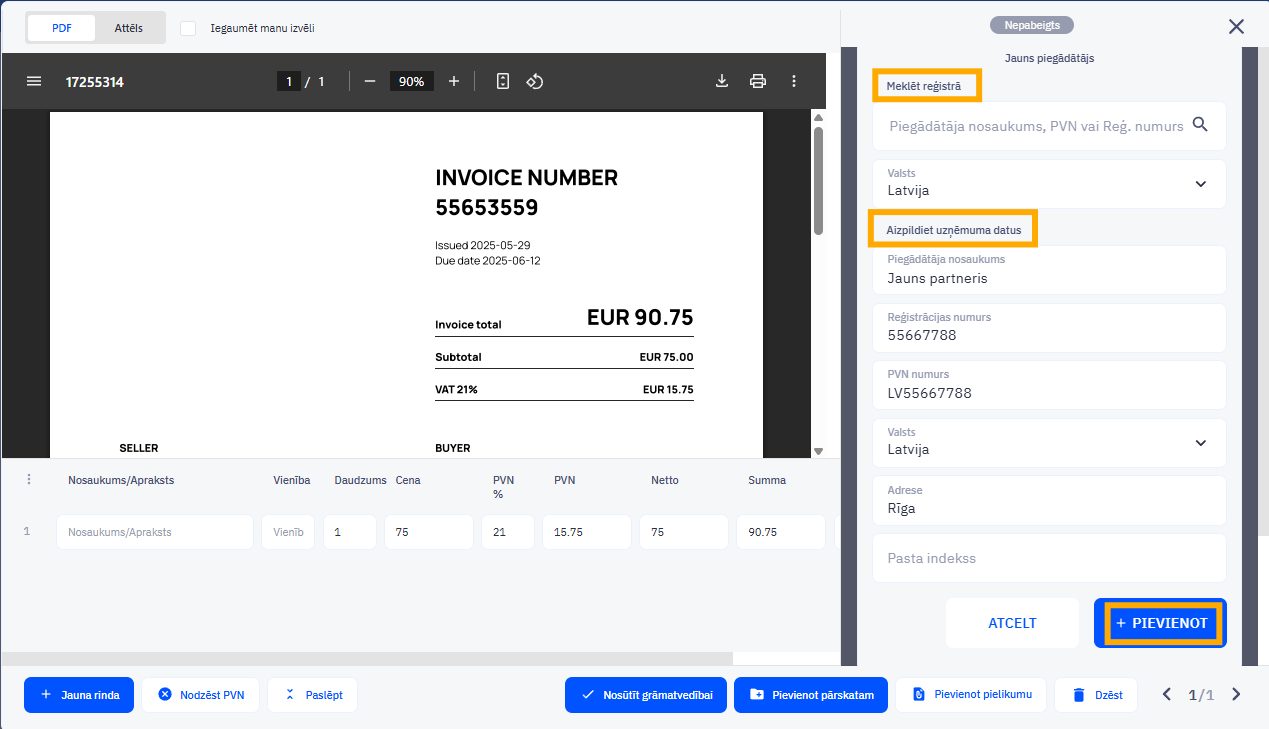
Task: Click row 1 Cena field with 75
Action: pos(429,532)
